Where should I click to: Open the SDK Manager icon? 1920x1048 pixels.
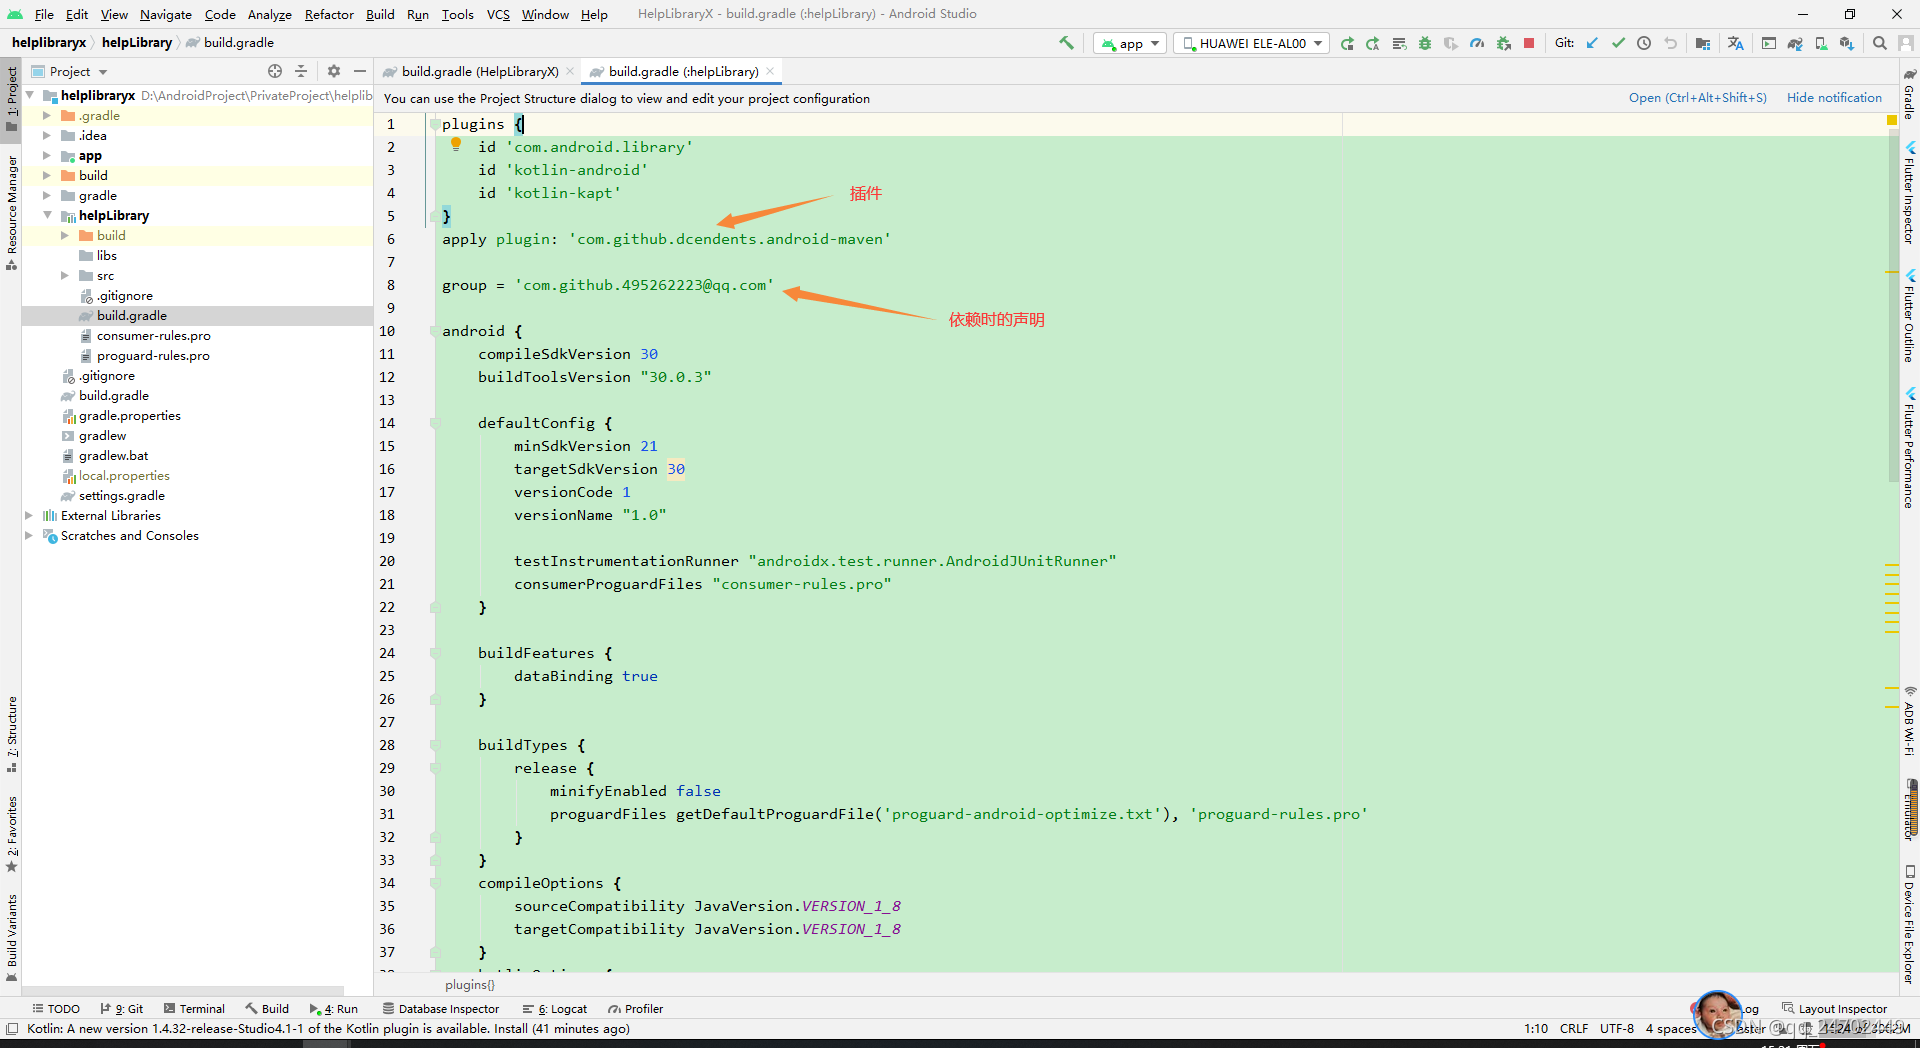pos(1847,43)
